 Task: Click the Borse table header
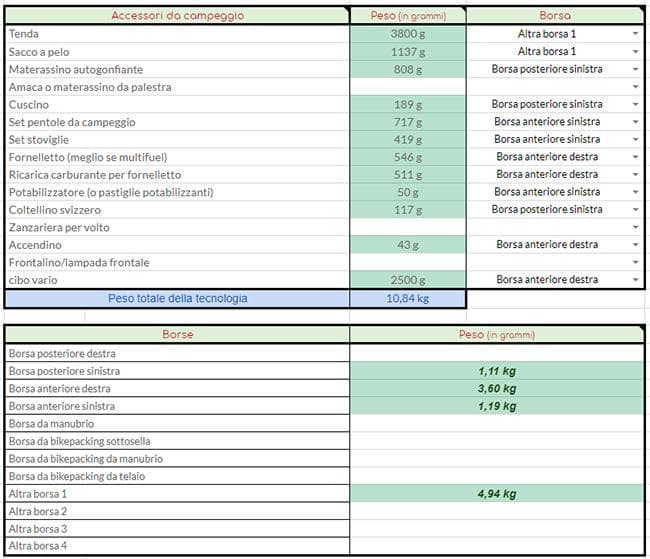click(177, 334)
